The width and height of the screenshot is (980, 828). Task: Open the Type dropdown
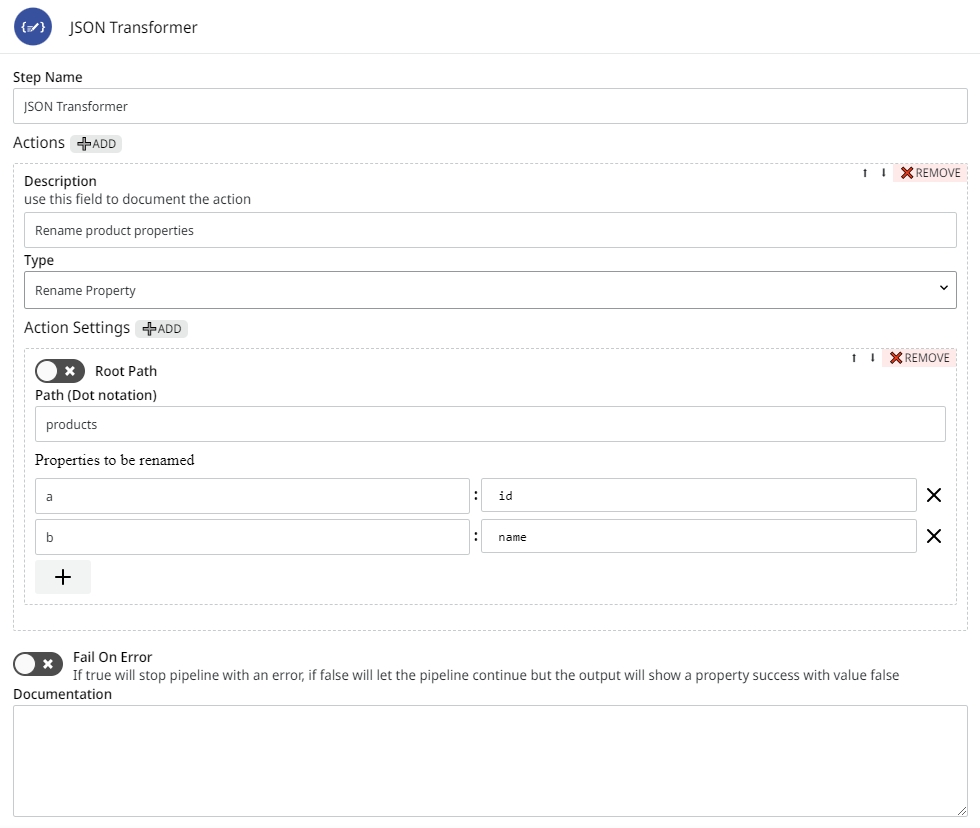[490, 290]
